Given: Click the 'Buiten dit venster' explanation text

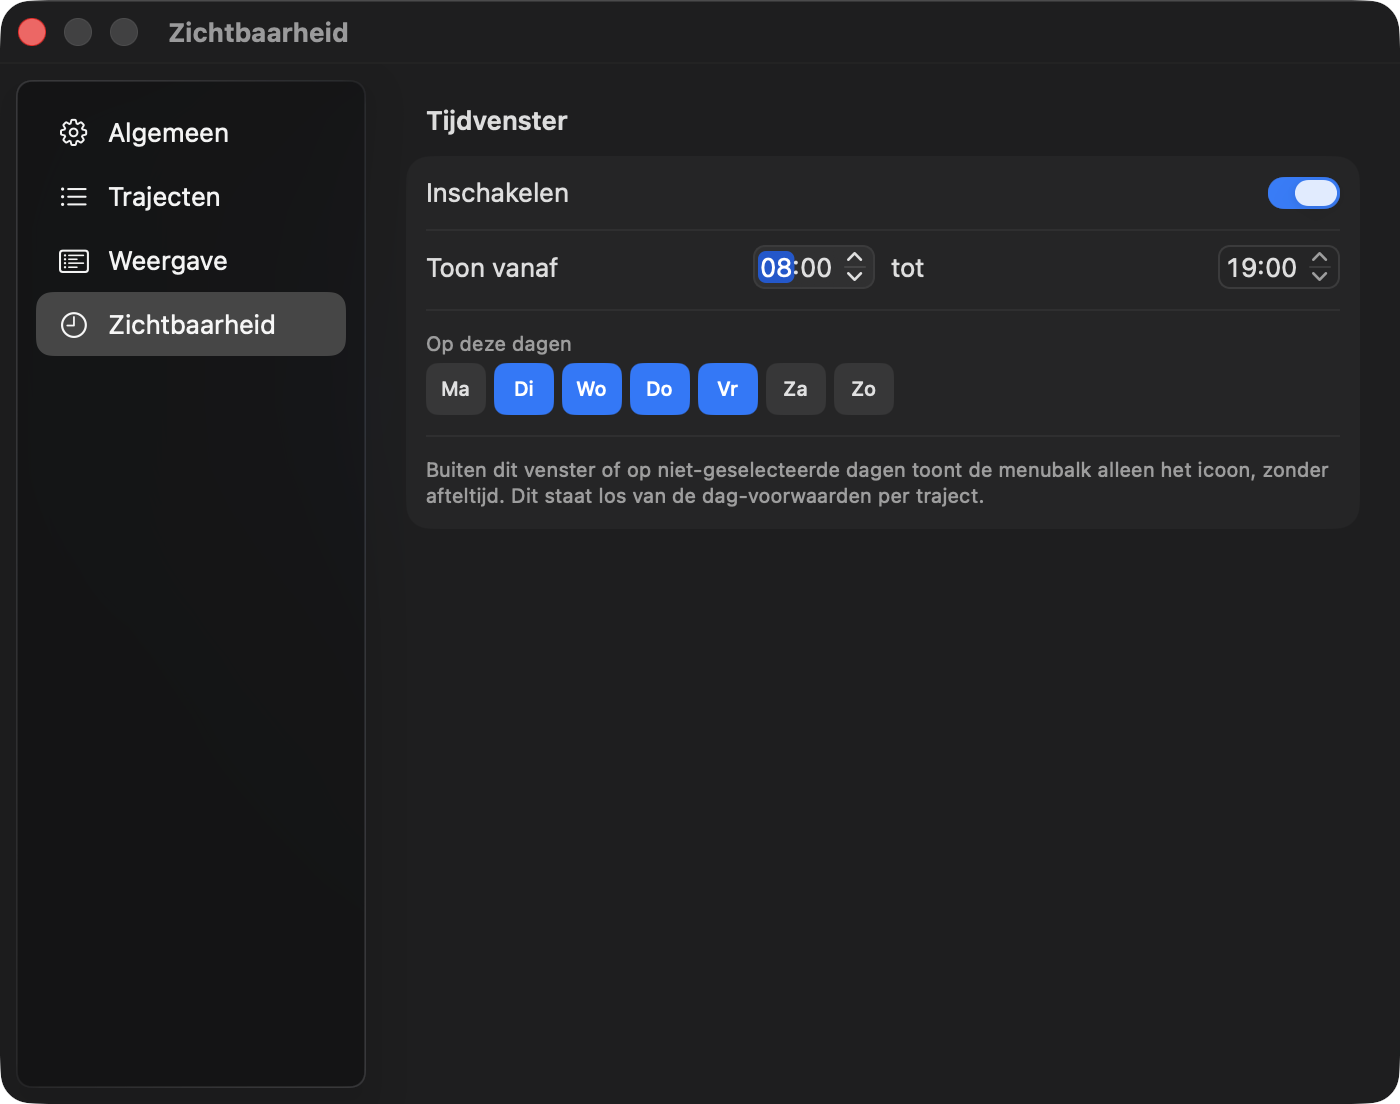Looking at the screenshot, I should point(877,483).
